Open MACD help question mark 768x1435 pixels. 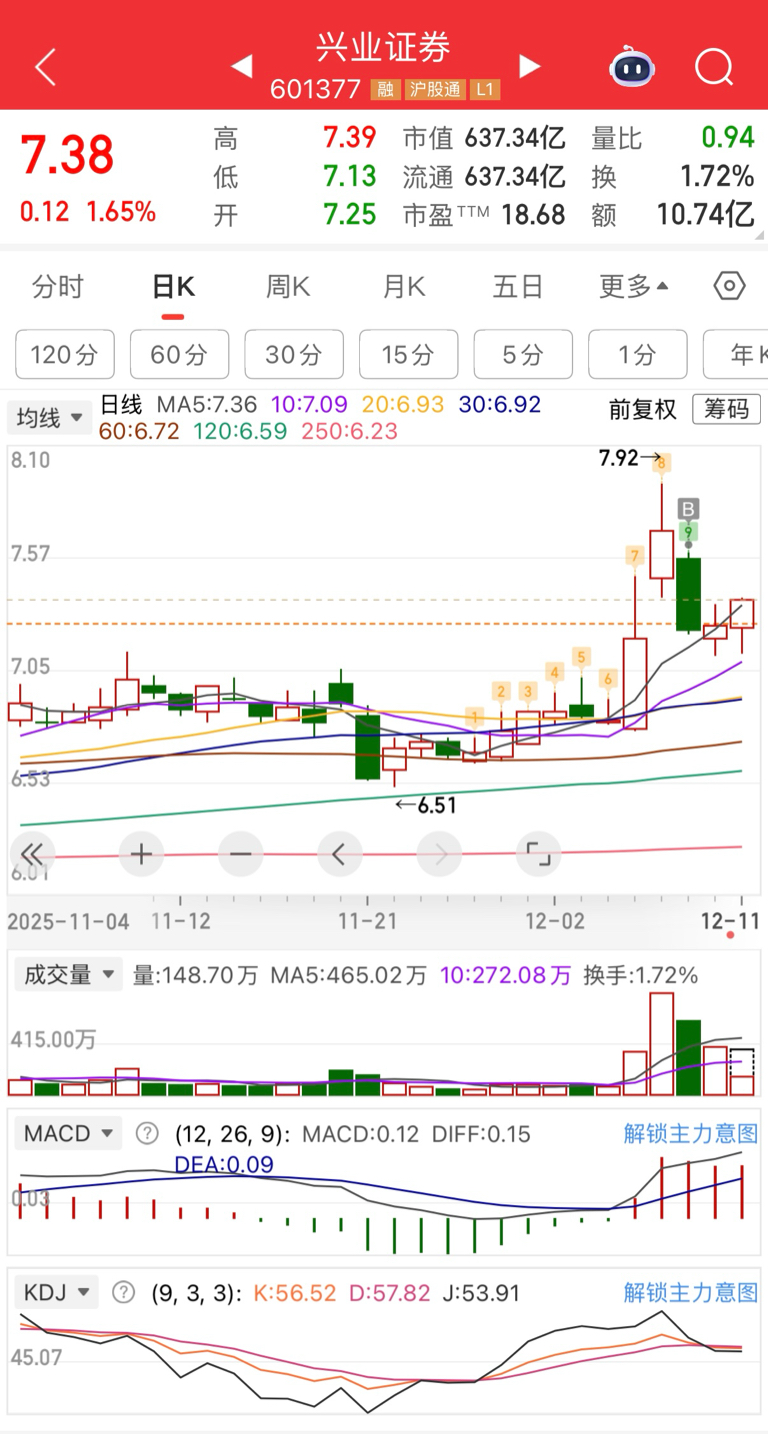(x=147, y=1134)
